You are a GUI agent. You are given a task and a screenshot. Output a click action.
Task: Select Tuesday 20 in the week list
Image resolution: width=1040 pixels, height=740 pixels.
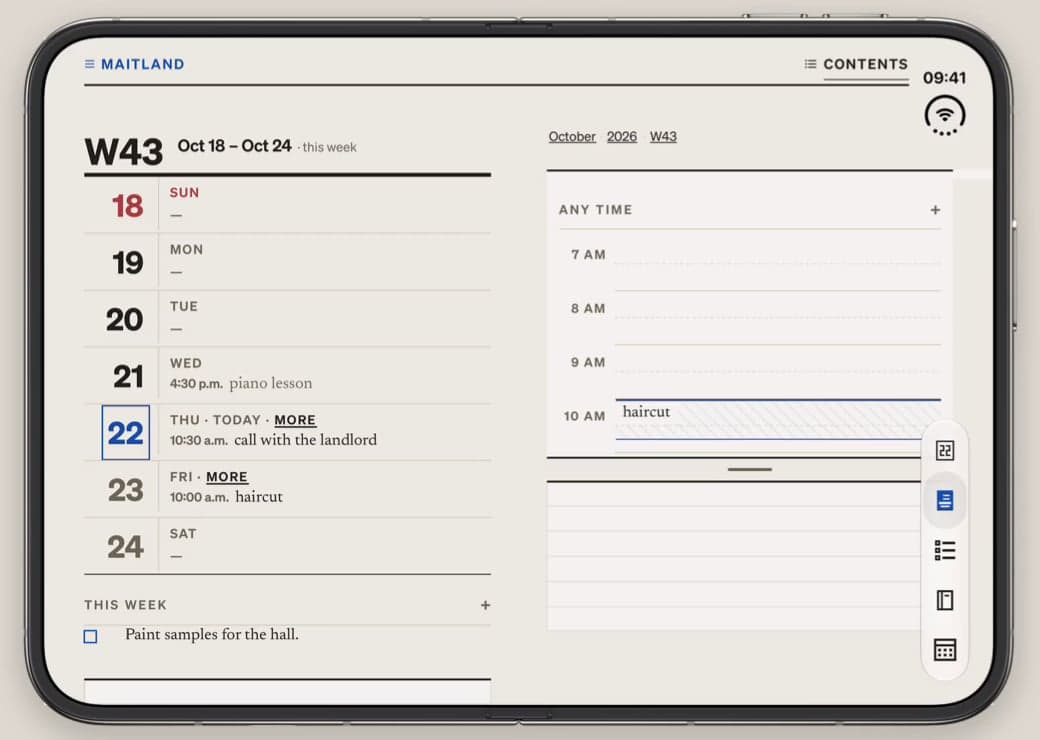287,319
